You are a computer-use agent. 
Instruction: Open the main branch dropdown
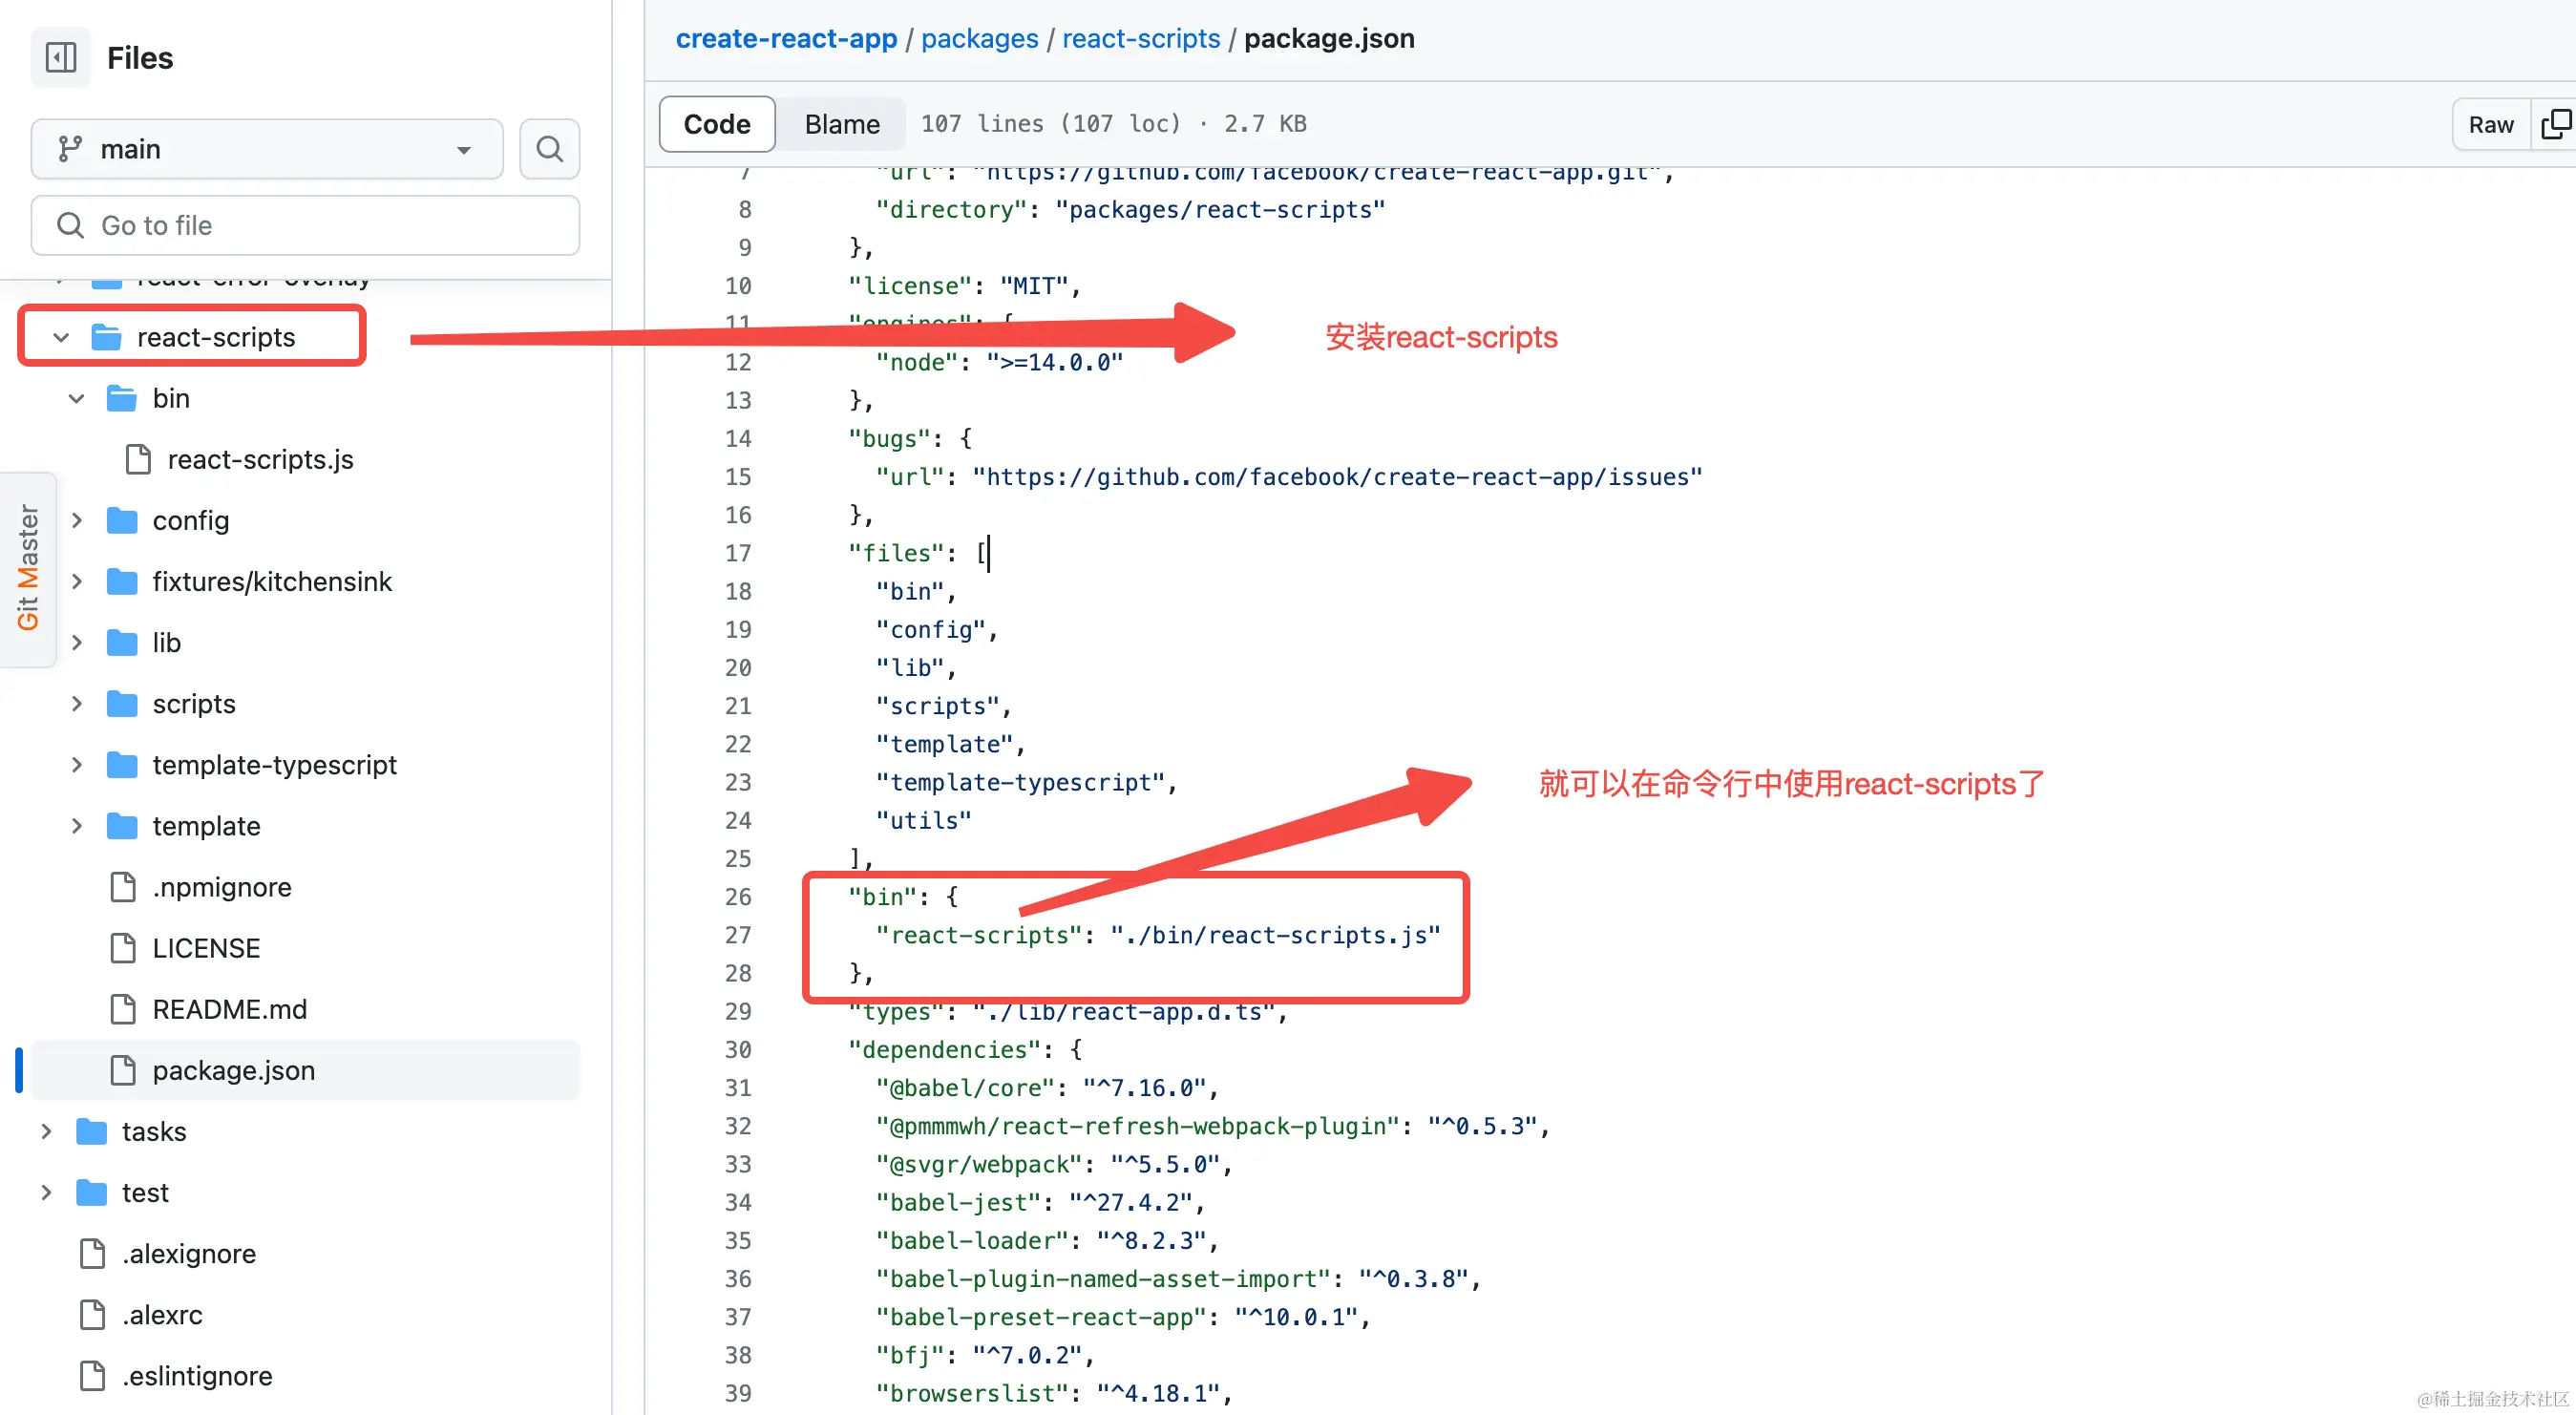point(266,149)
